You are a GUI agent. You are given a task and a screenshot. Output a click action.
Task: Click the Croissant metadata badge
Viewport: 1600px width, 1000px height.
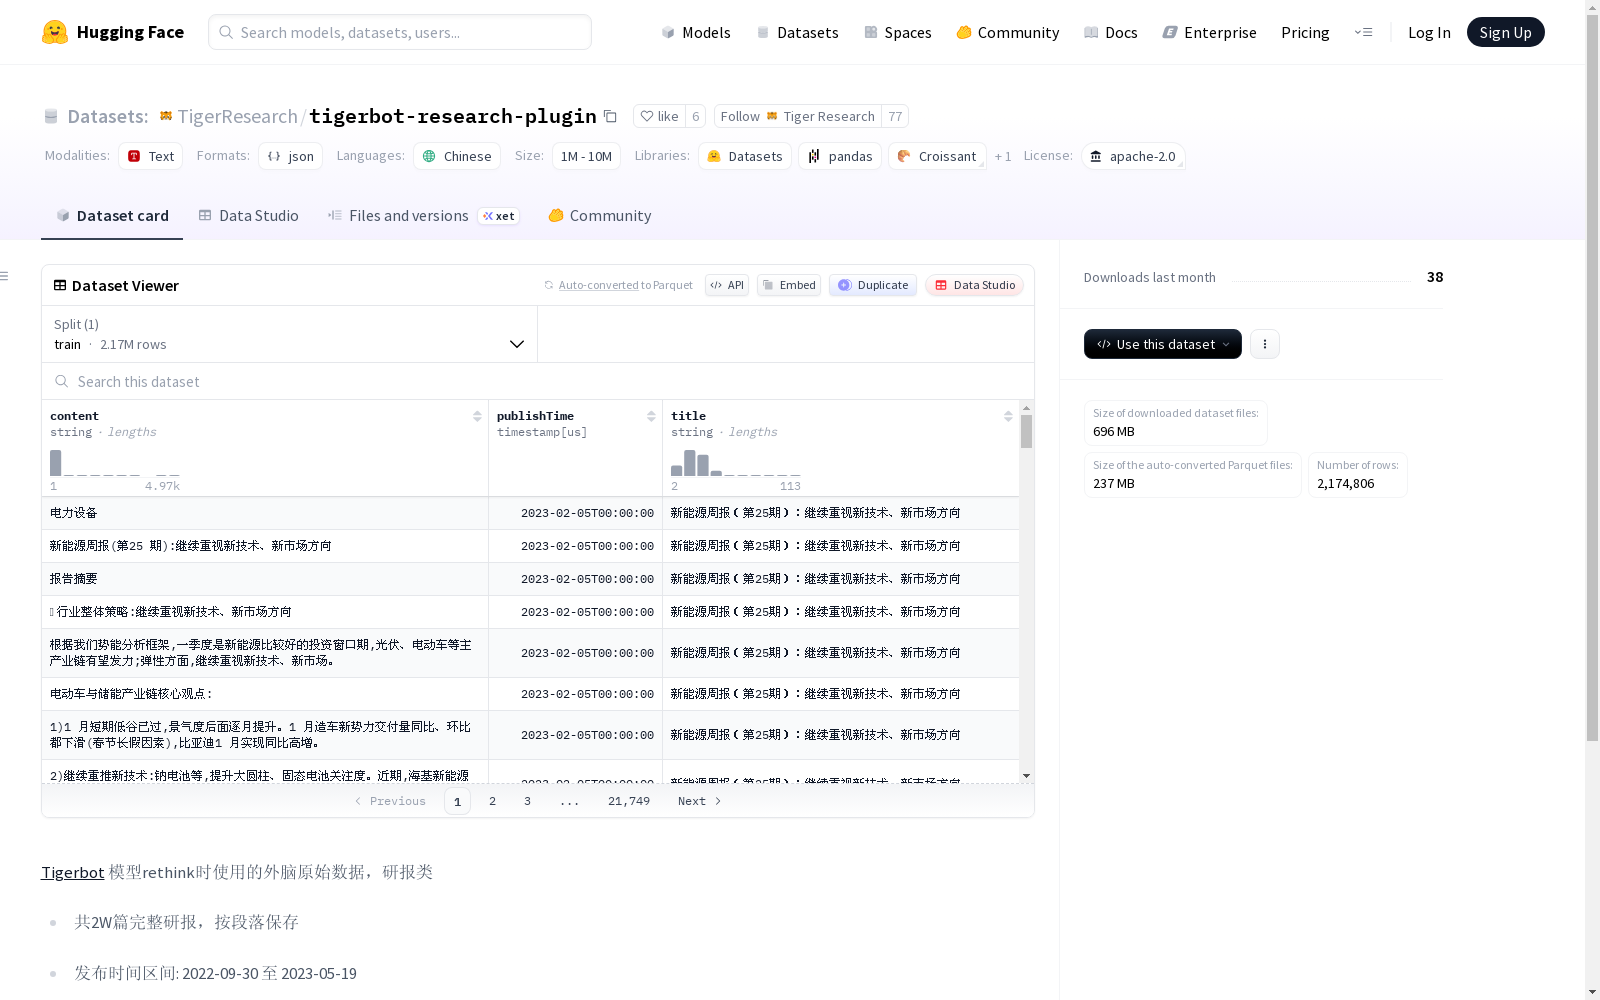[937, 156]
